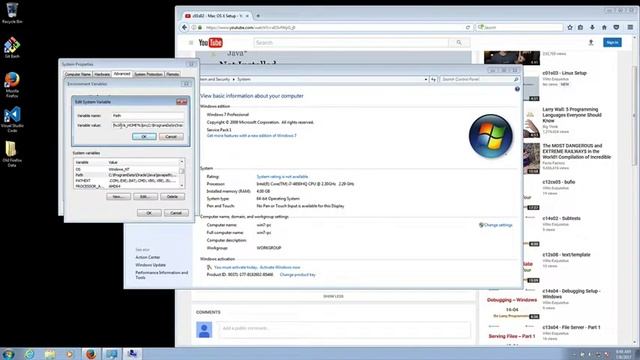Switch to the System Protection tab
The height and width of the screenshot is (360, 640).
pos(148,74)
